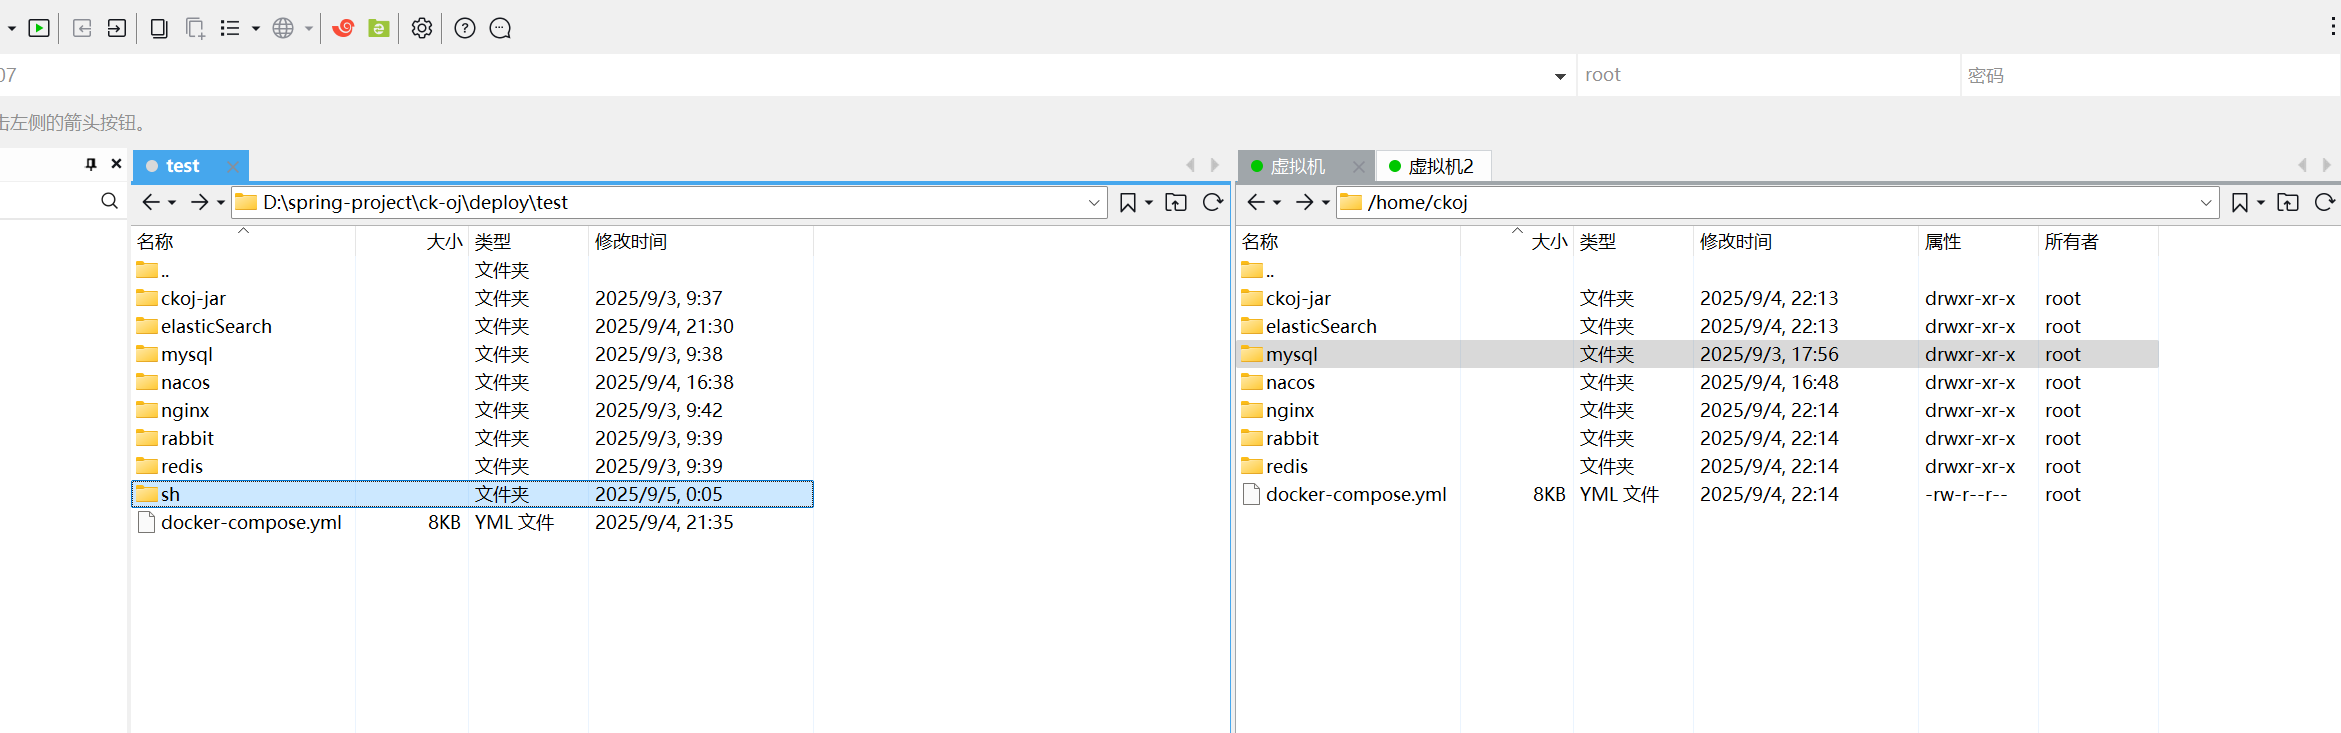Open local pane forward history dropdown
Image resolution: width=2341 pixels, height=733 pixels.
(x=221, y=203)
